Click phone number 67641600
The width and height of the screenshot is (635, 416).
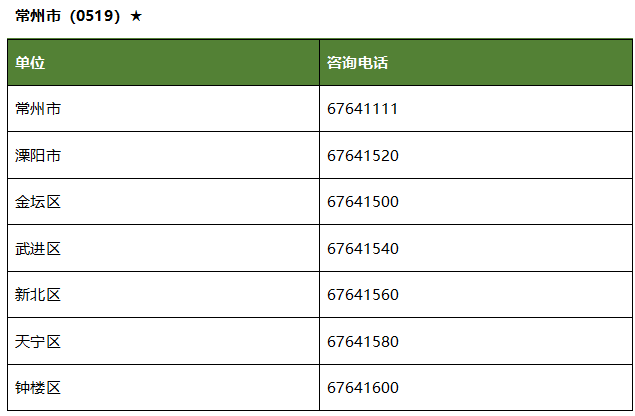[x=363, y=388]
